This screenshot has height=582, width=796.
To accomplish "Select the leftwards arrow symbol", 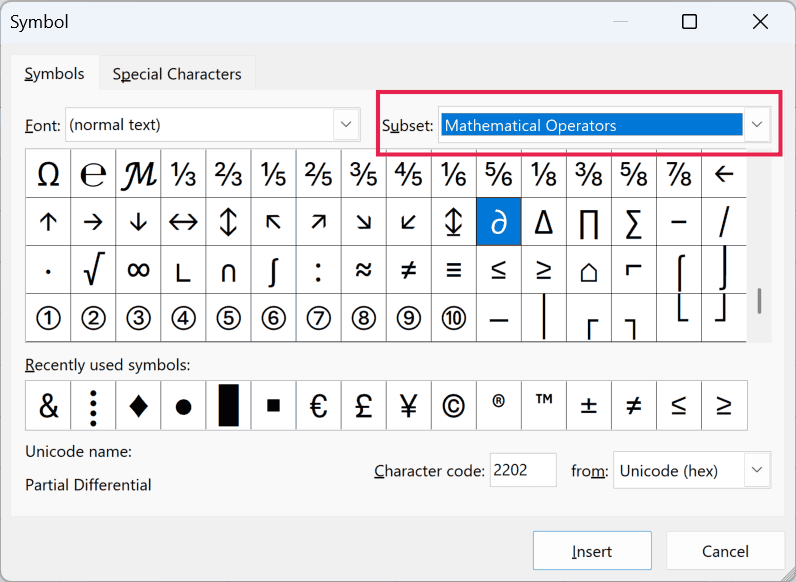I will coord(724,174).
